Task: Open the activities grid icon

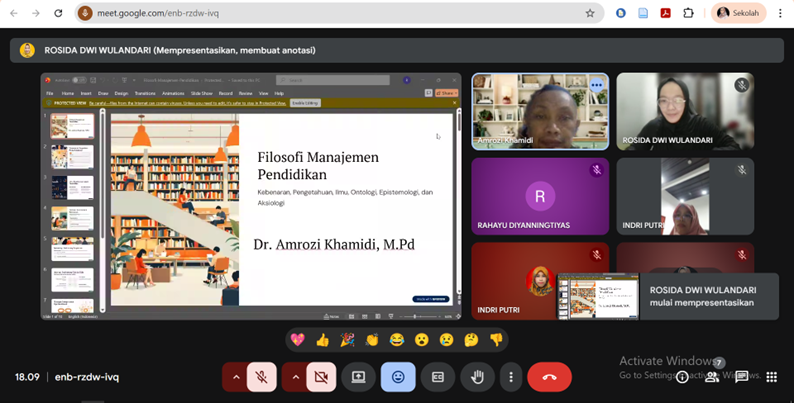Action: [771, 377]
